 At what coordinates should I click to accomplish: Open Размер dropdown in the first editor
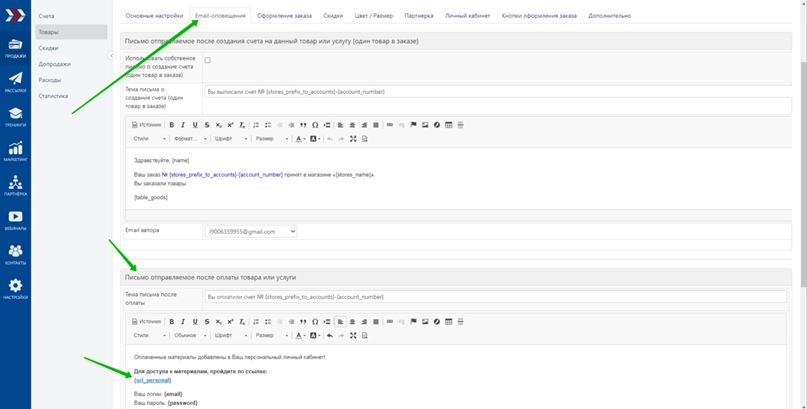pyautogui.click(x=272, y=139)
